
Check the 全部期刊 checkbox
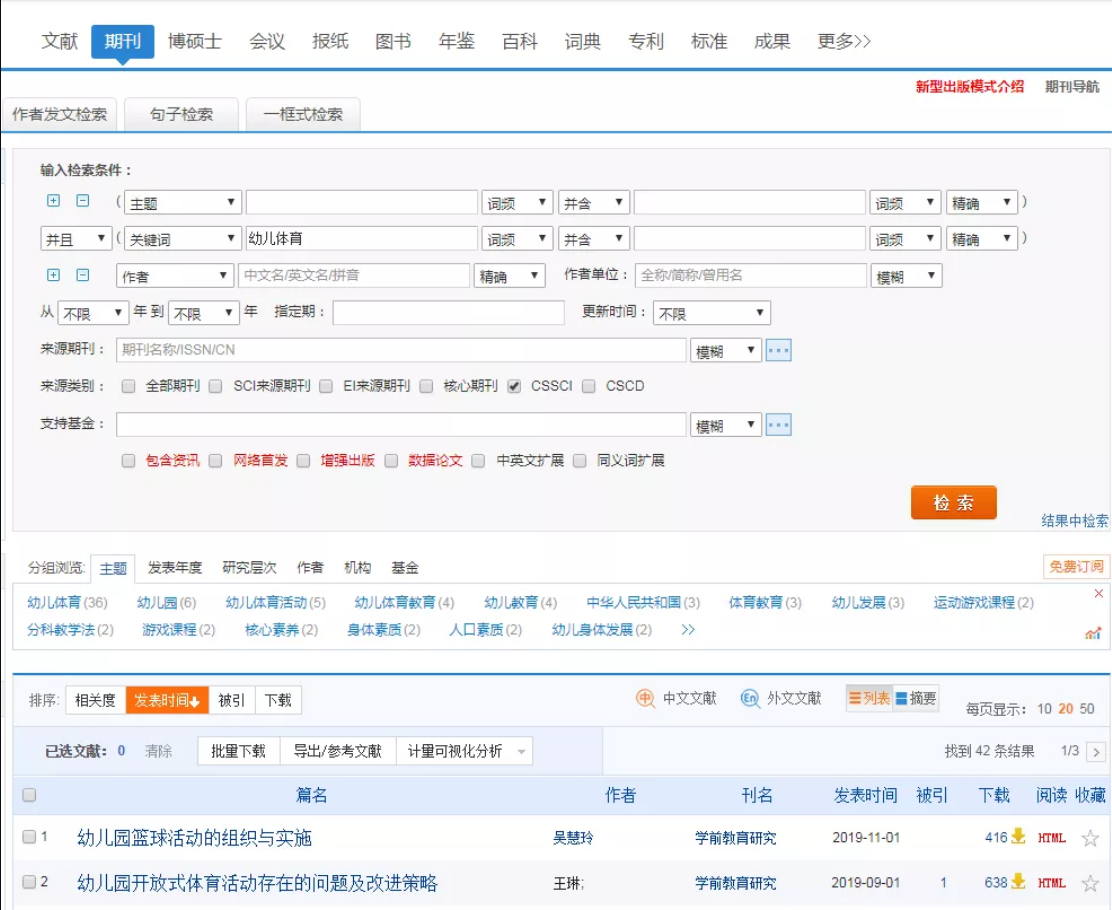[128, 387]
